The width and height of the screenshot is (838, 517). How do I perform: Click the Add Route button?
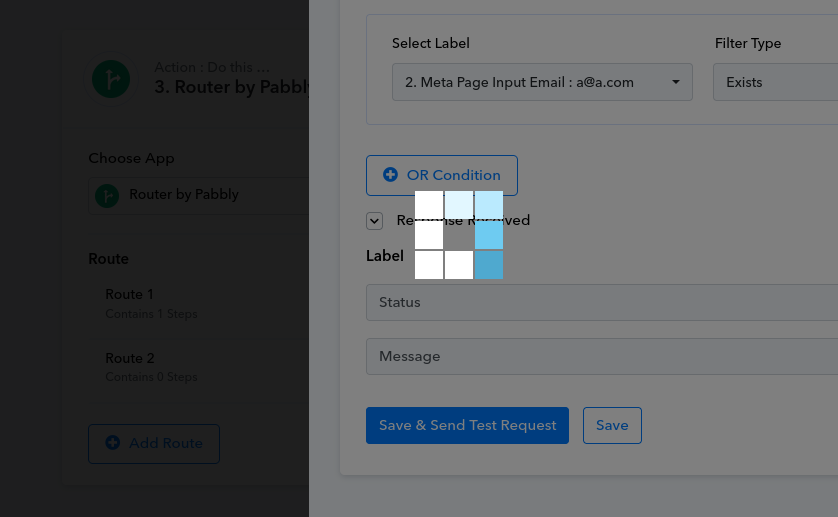pyautogui.click(x=154, y=444)
